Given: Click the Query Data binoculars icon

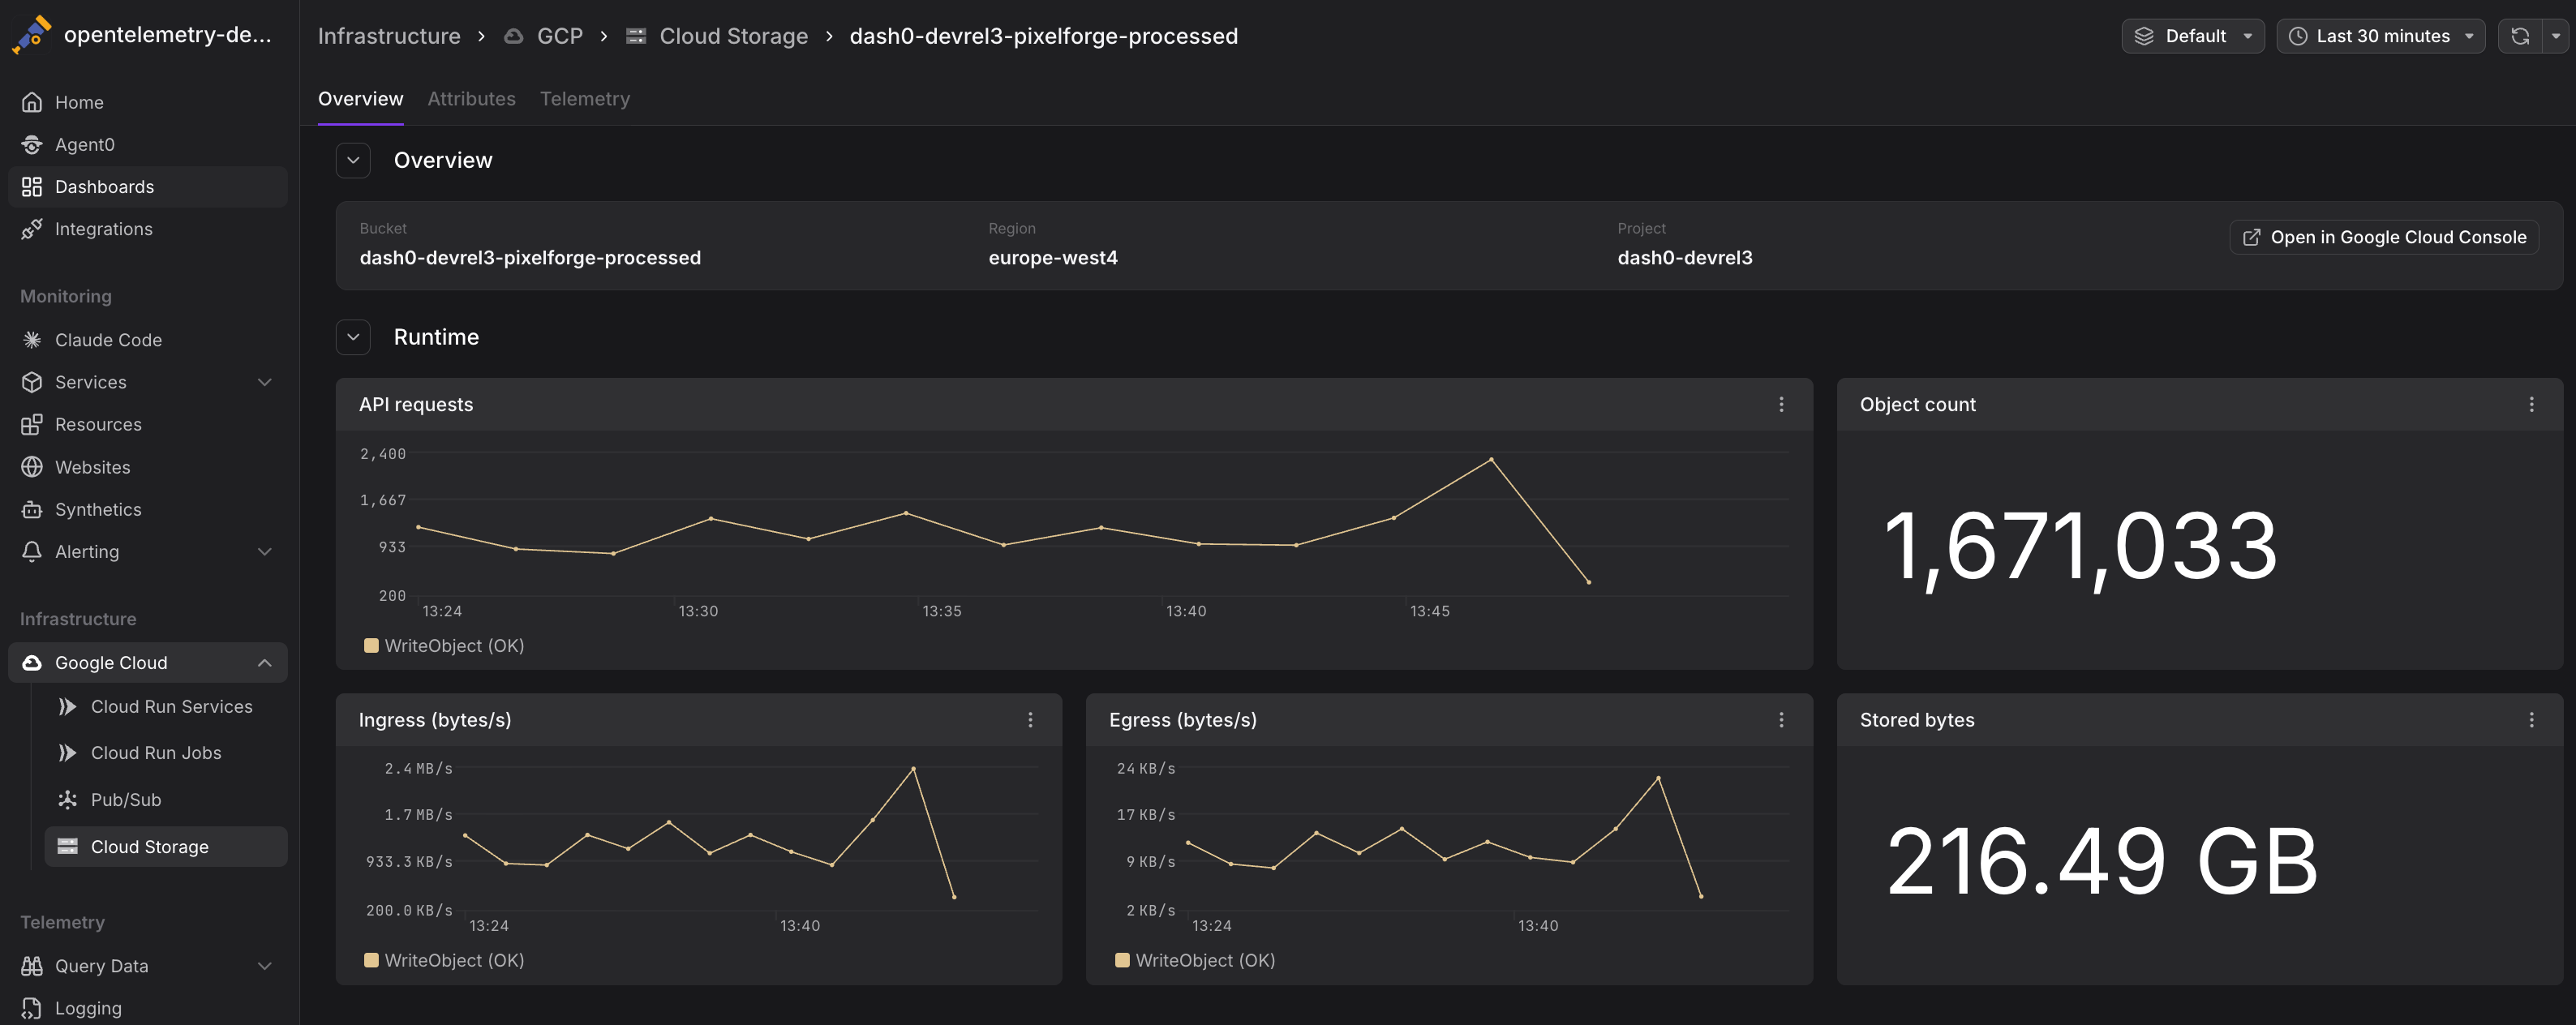Looking at the screenshot, I should 32,966.
